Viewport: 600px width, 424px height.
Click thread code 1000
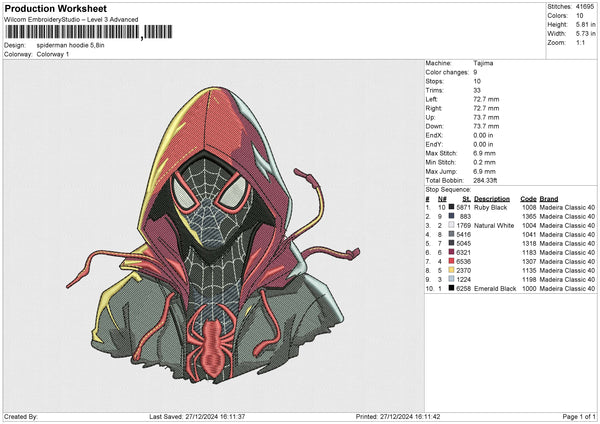tap(529, 288)
